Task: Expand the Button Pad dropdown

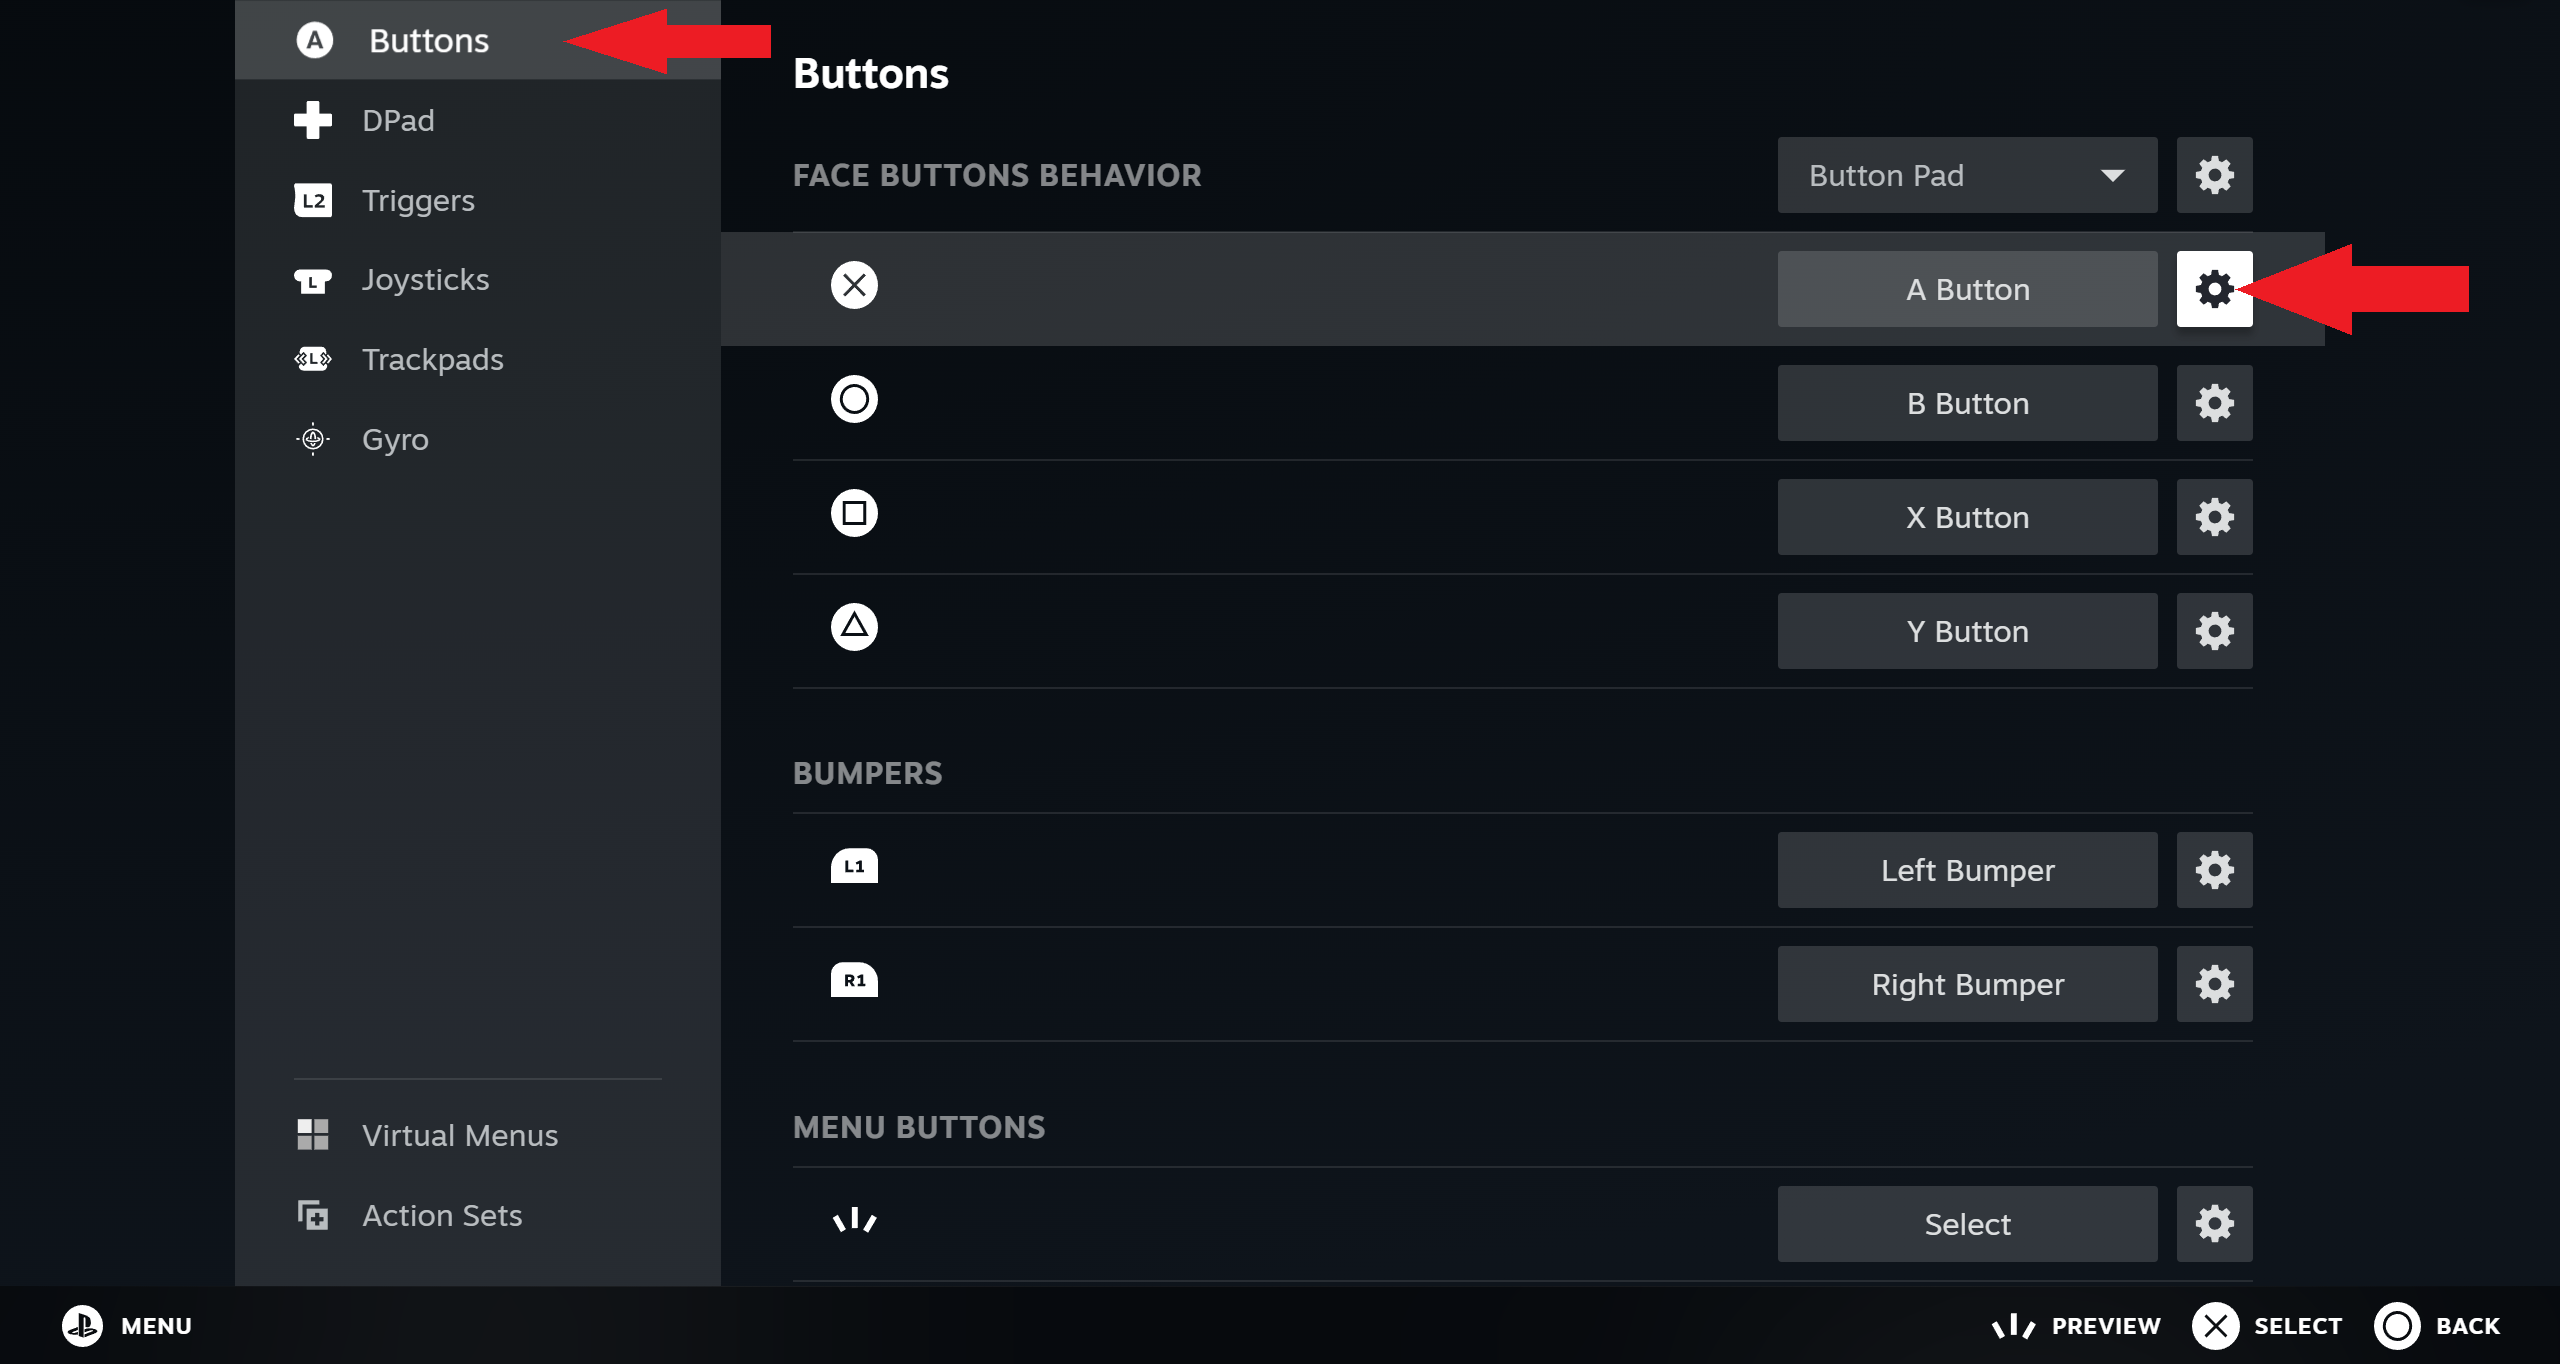Action: (x=1966, y=175)
